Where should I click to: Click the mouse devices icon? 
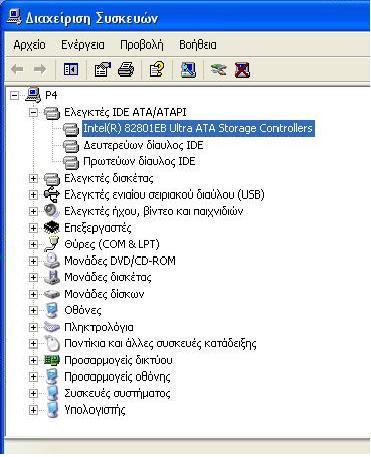click(x=52, y=344)
